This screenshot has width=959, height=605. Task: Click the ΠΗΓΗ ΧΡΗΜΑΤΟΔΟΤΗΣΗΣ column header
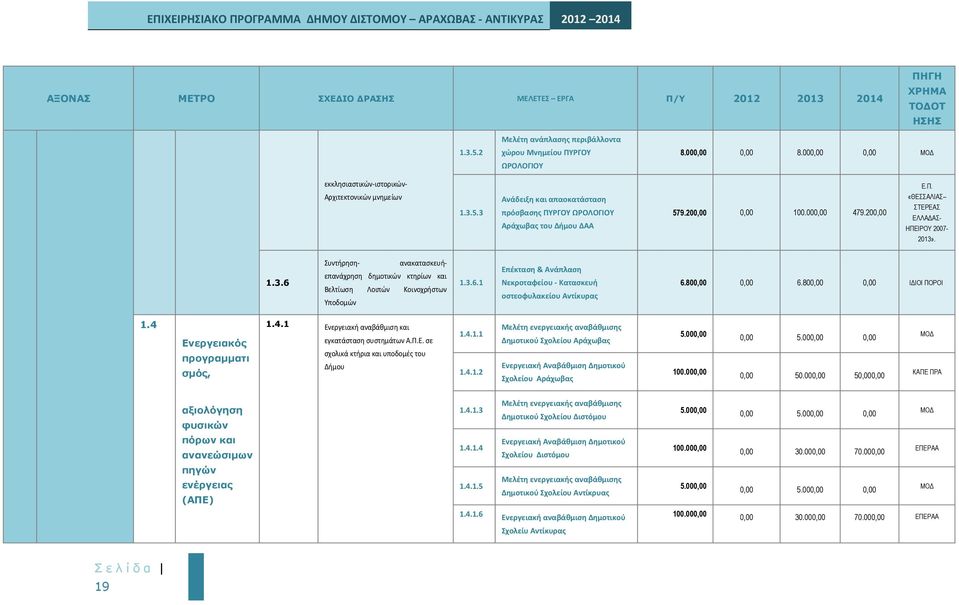click(x=927, y=98)
